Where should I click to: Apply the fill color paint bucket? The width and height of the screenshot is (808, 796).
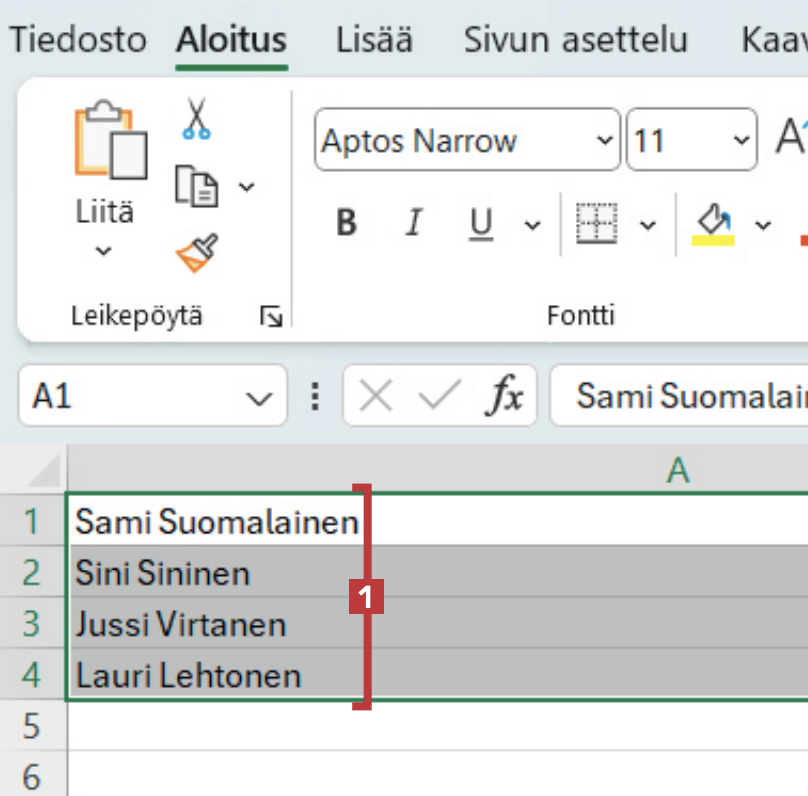pyautogui.click(x=713, y=223)
